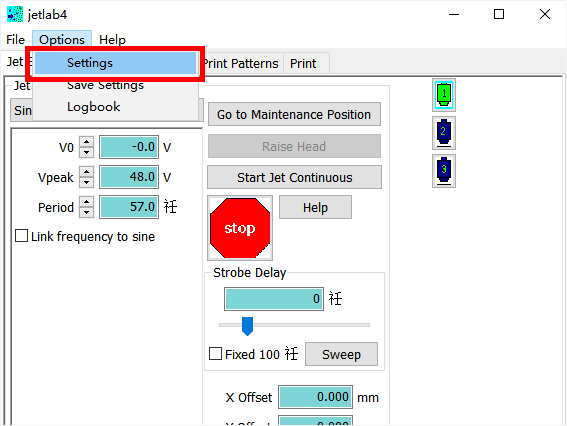Click the Strobe Delay slider handle
The height and width of the screenshot is (426, 567).
pos(247,326)
